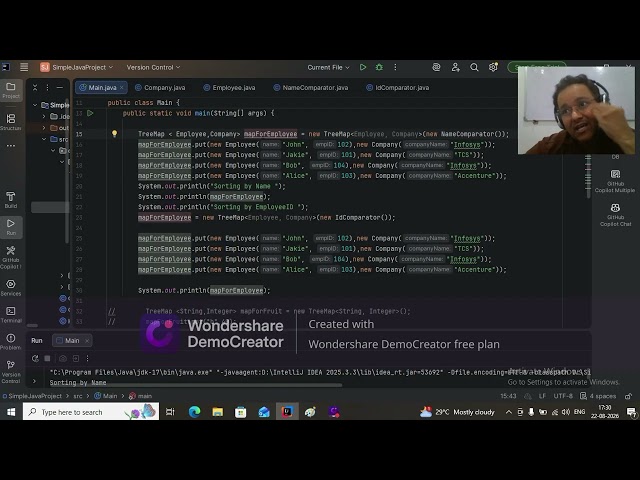Collapse the SimpleJavaProject root tree node
The height and width of the screenshot is (480, 640).
point(35,105)
